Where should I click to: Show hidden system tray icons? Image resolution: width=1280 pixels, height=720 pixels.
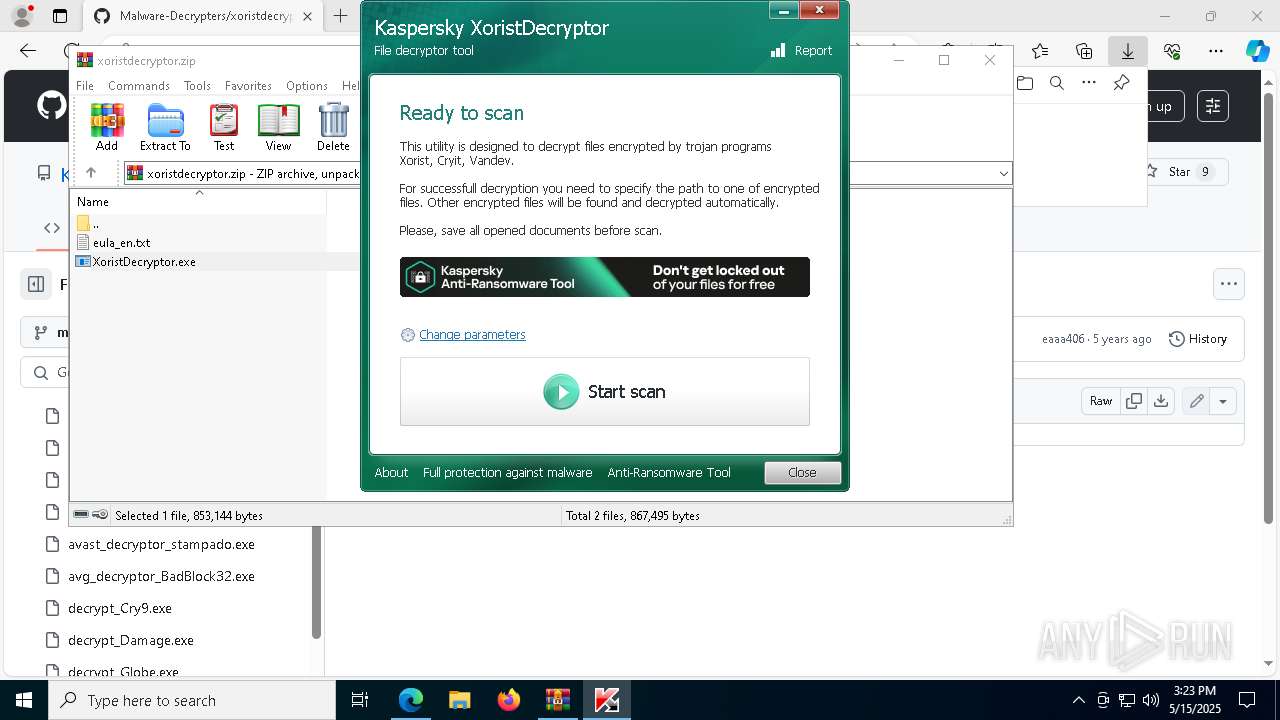pyautogui.click(x=1078, y=700)
